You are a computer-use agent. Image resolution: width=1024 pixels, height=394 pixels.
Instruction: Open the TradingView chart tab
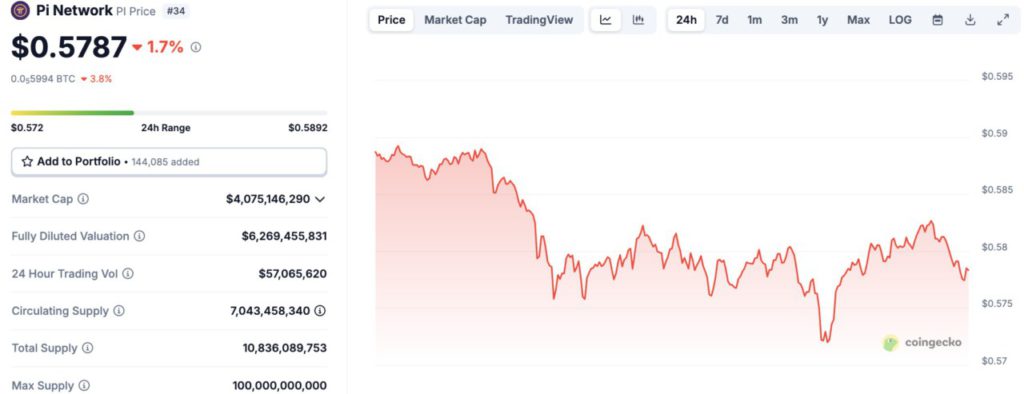click(x=539, y=20)
